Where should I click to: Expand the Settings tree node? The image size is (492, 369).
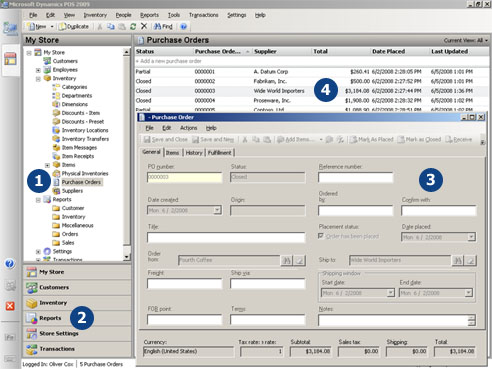(38, 252)
